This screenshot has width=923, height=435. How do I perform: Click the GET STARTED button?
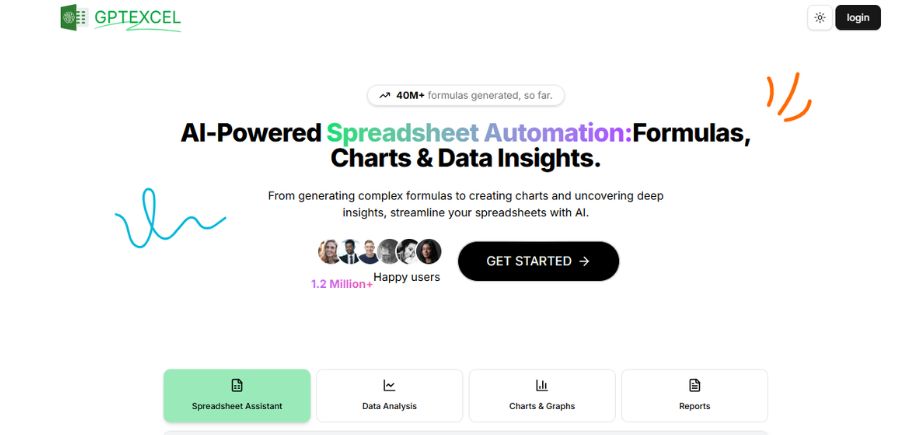(x=538, y=261)
